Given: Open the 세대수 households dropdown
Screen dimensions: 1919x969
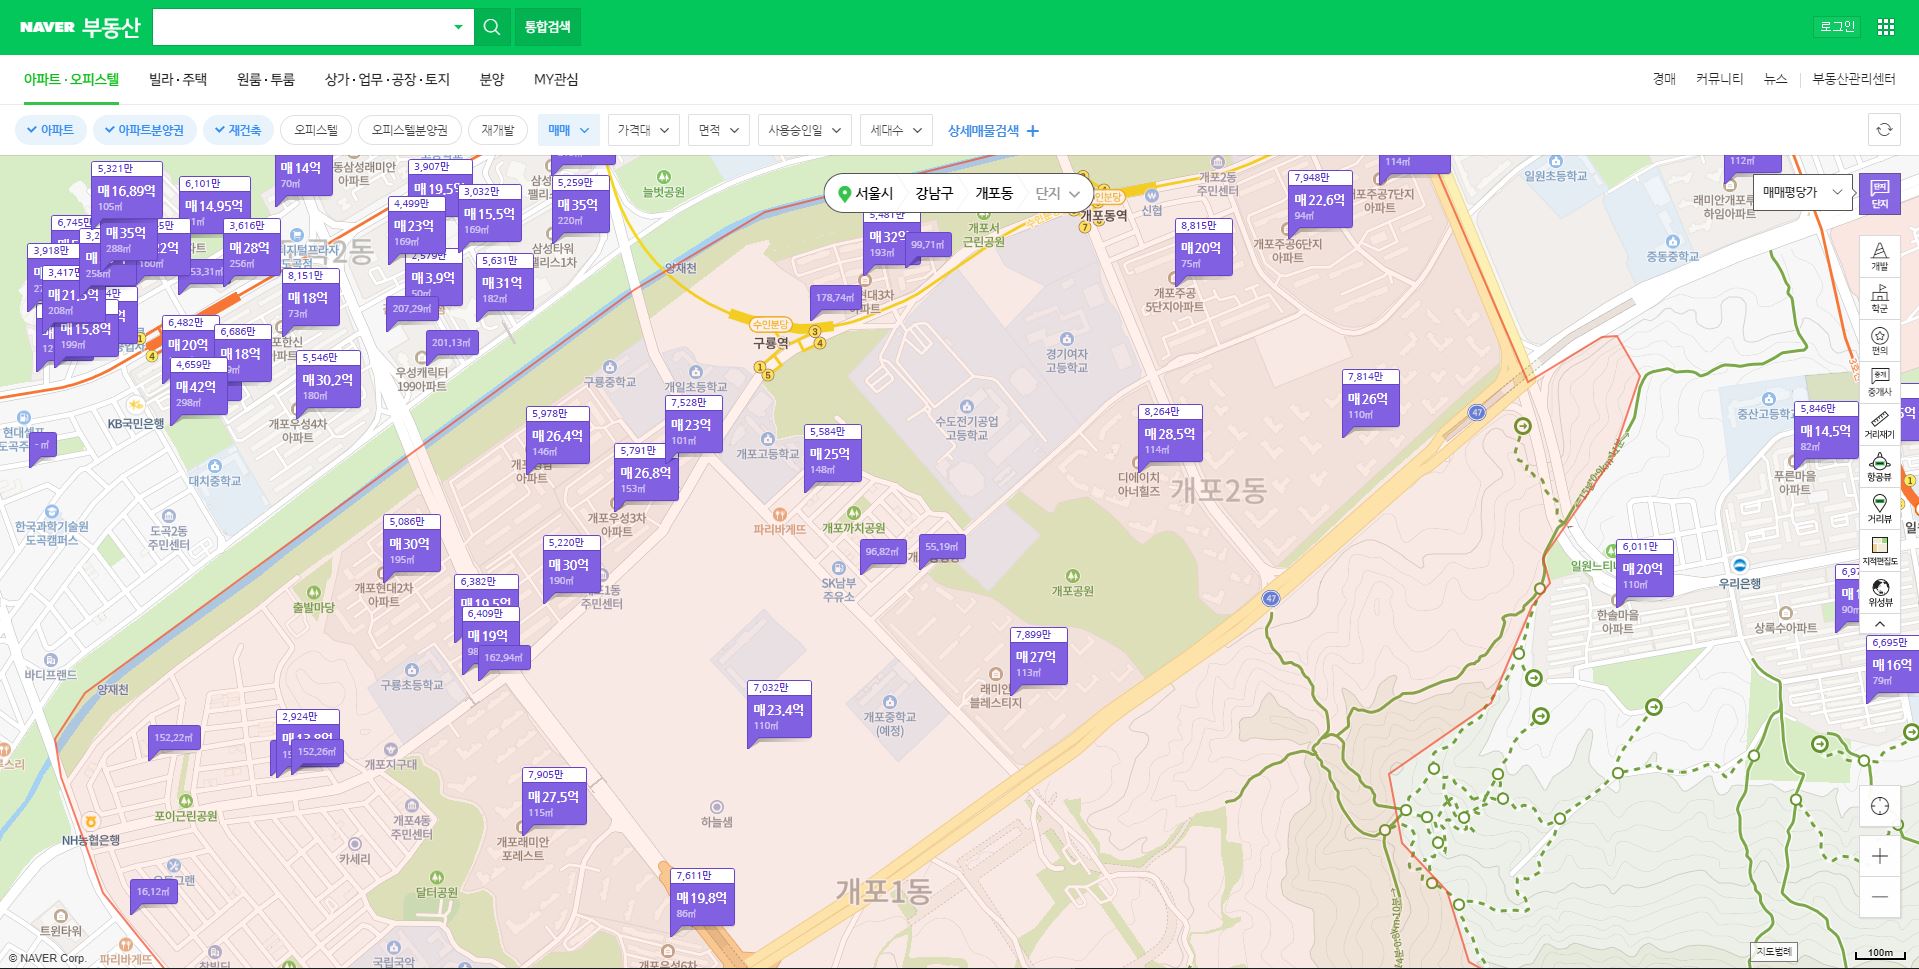Looking at the screenshot, I should (896, 130).
